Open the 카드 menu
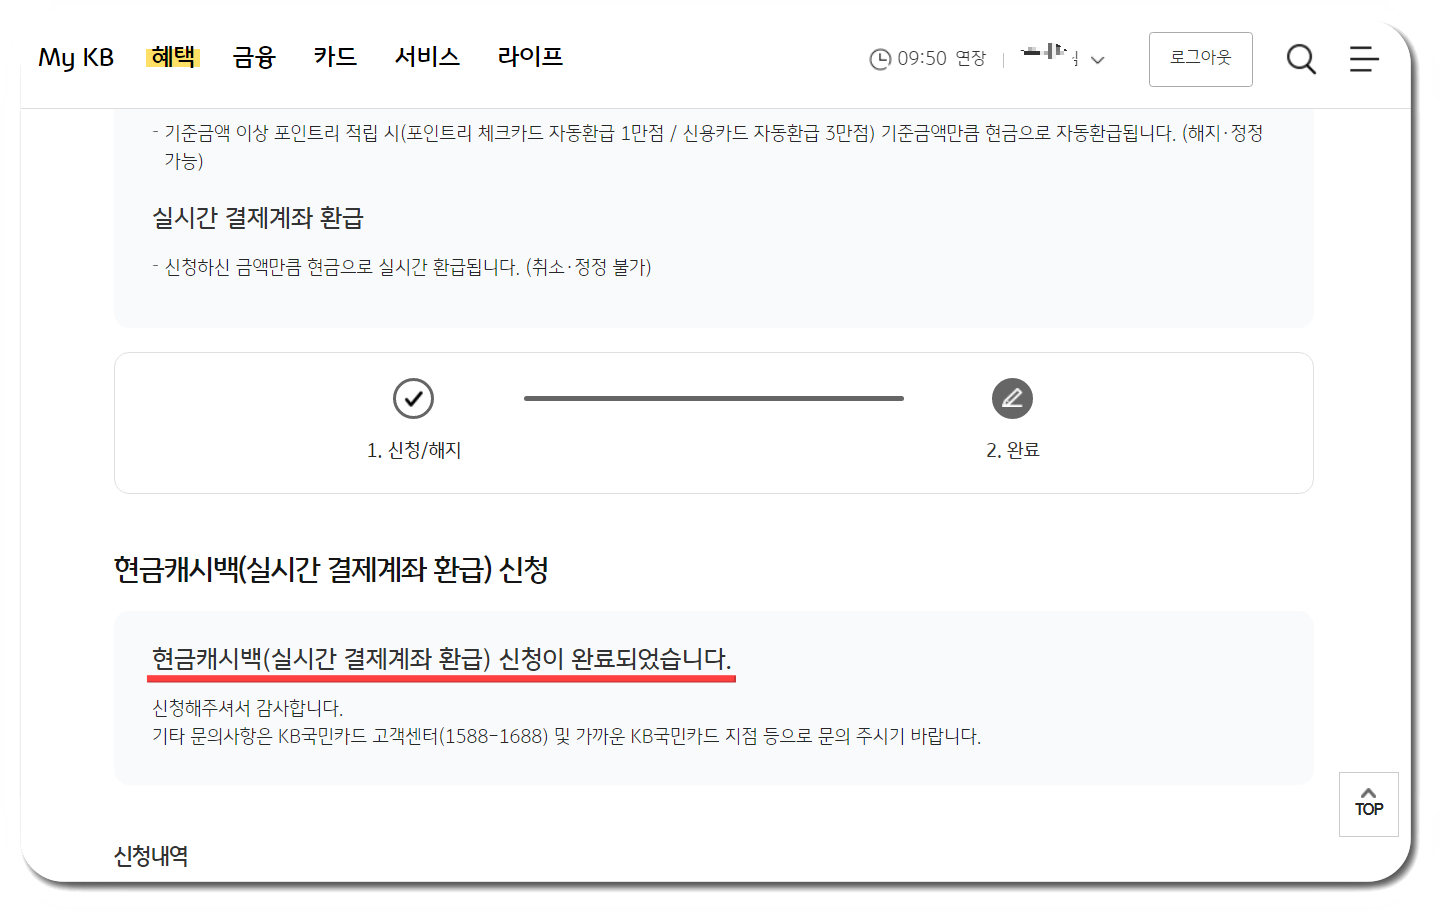 335,57
